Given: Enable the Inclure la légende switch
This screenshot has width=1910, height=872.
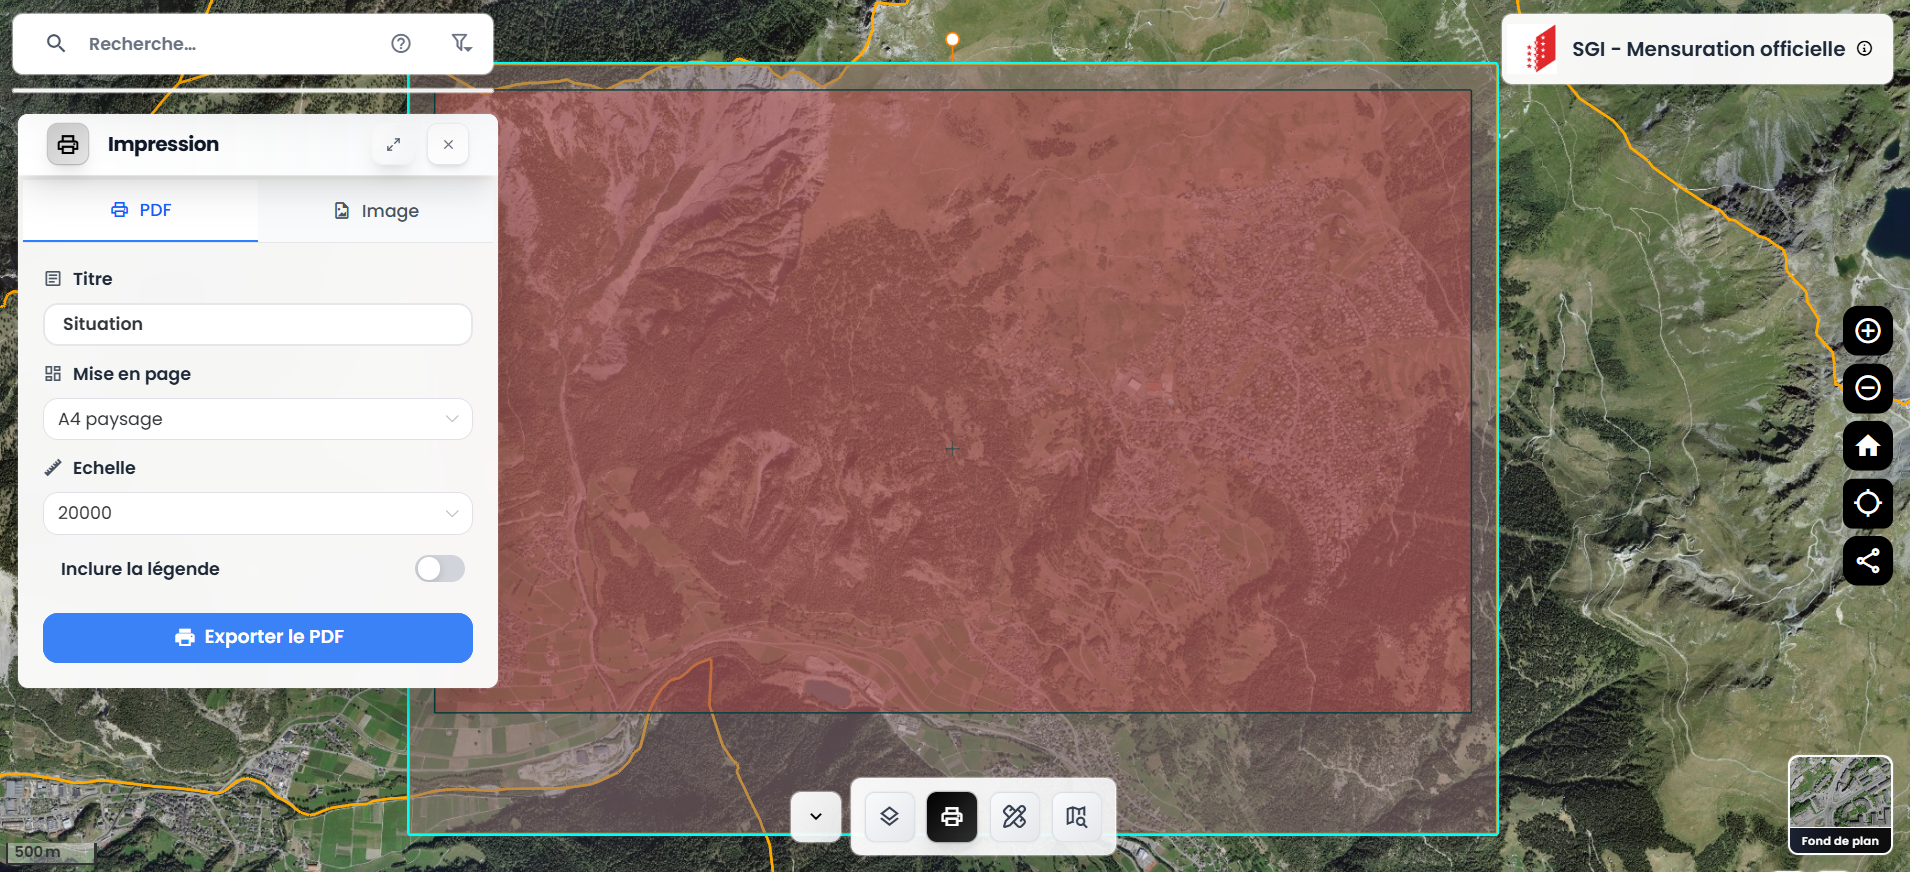Looking at the screenshot, I should tap(440, 569).
